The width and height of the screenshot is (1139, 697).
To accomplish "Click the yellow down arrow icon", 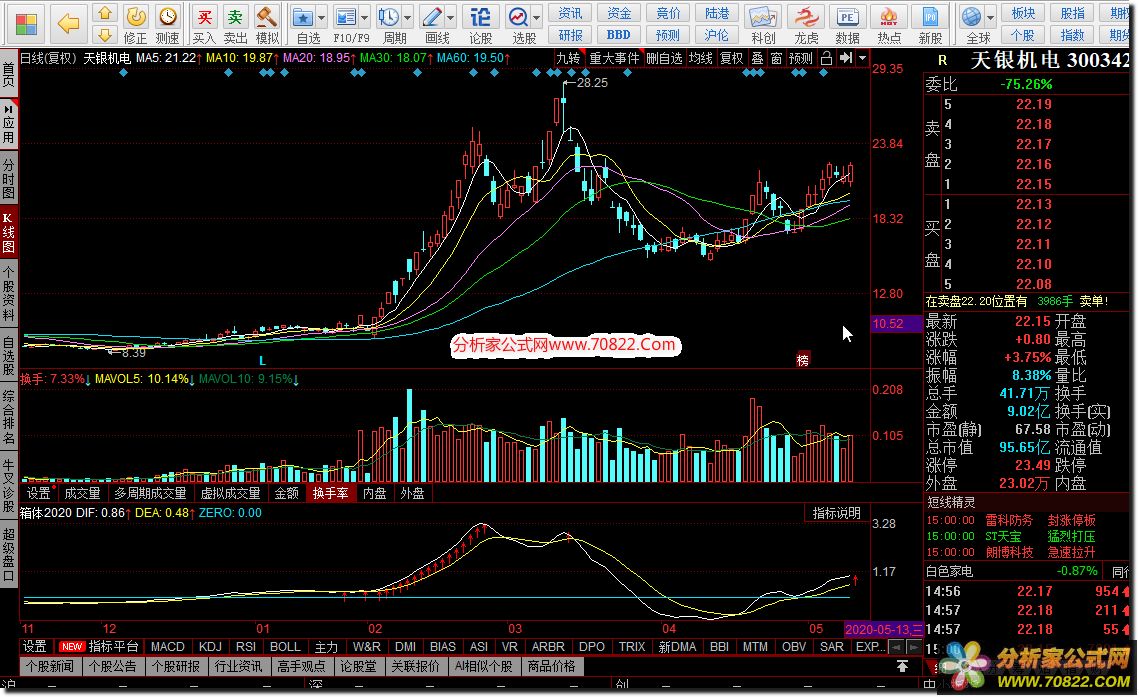I will point(105,35).
